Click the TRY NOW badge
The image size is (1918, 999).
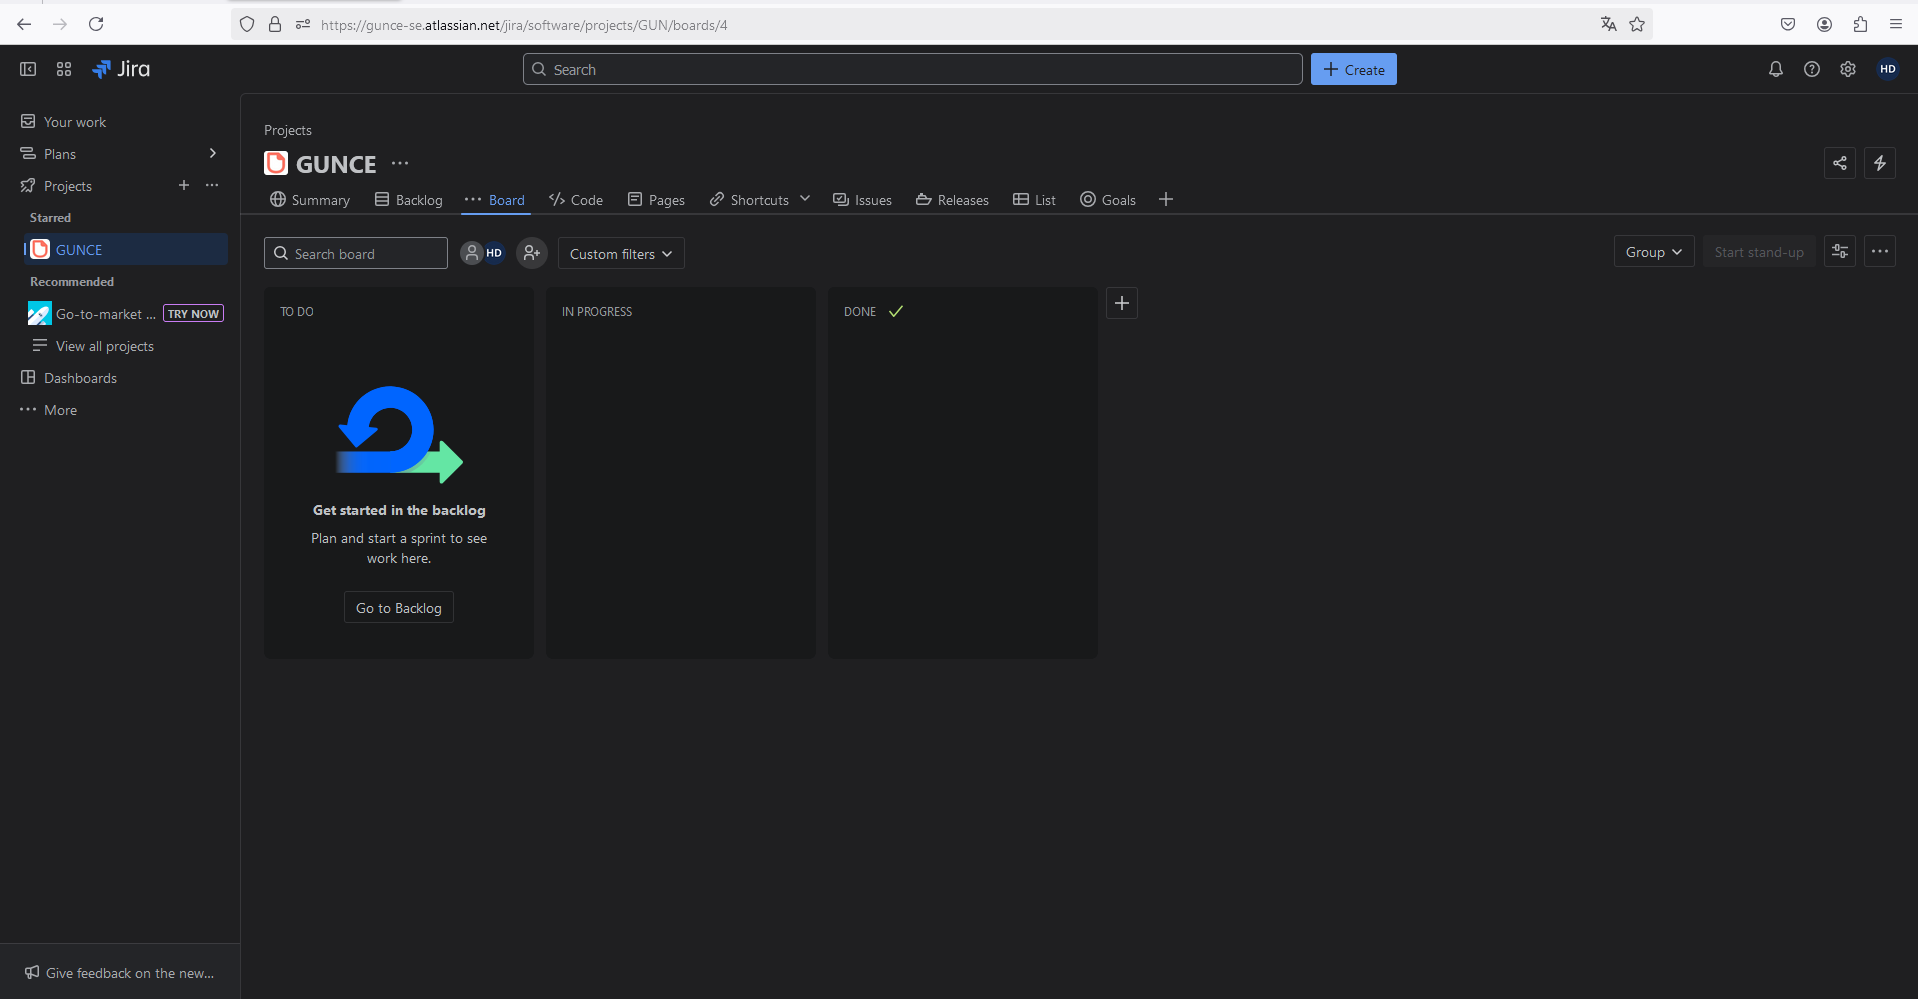click(x=193, y=314)
